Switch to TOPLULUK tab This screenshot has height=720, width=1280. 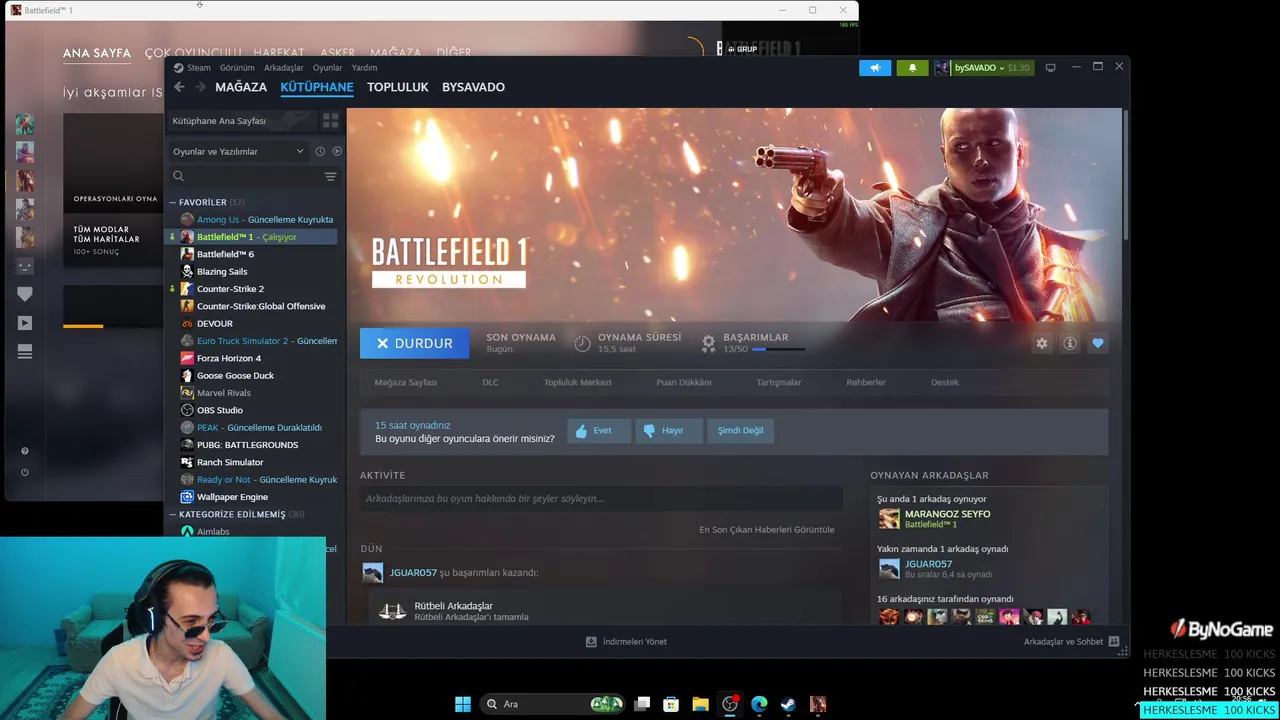tap(397, 87)
